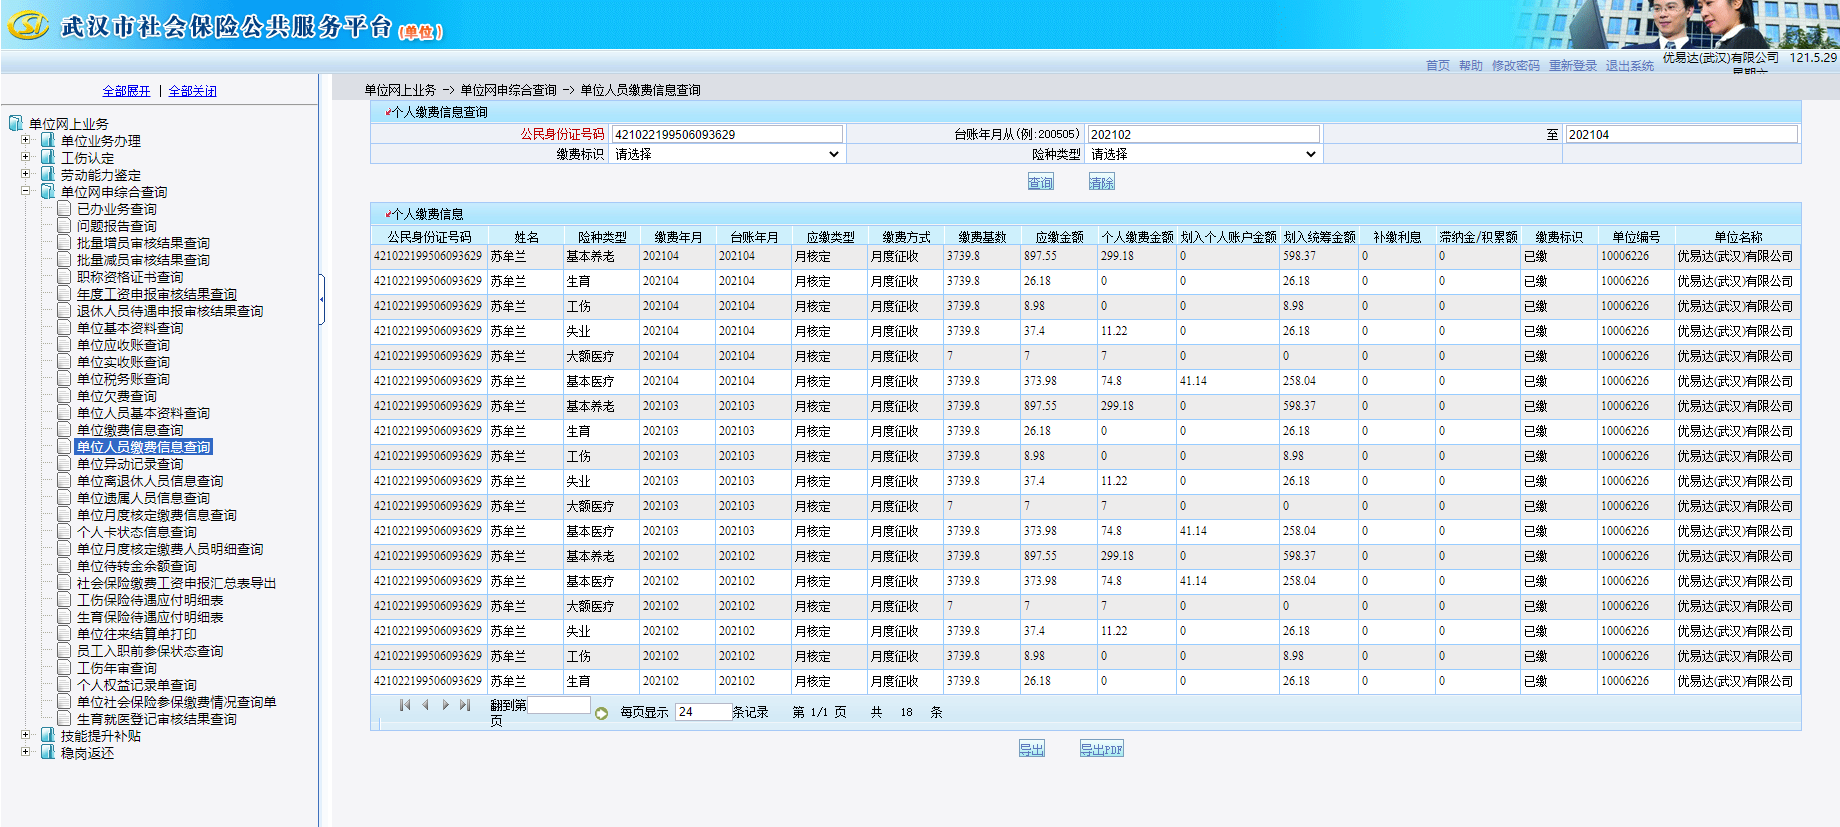The height and width of the screenshot is (827, 1840).
Task: Click the 单位网上业务 root book icon
Action: [x=16, y=123]
